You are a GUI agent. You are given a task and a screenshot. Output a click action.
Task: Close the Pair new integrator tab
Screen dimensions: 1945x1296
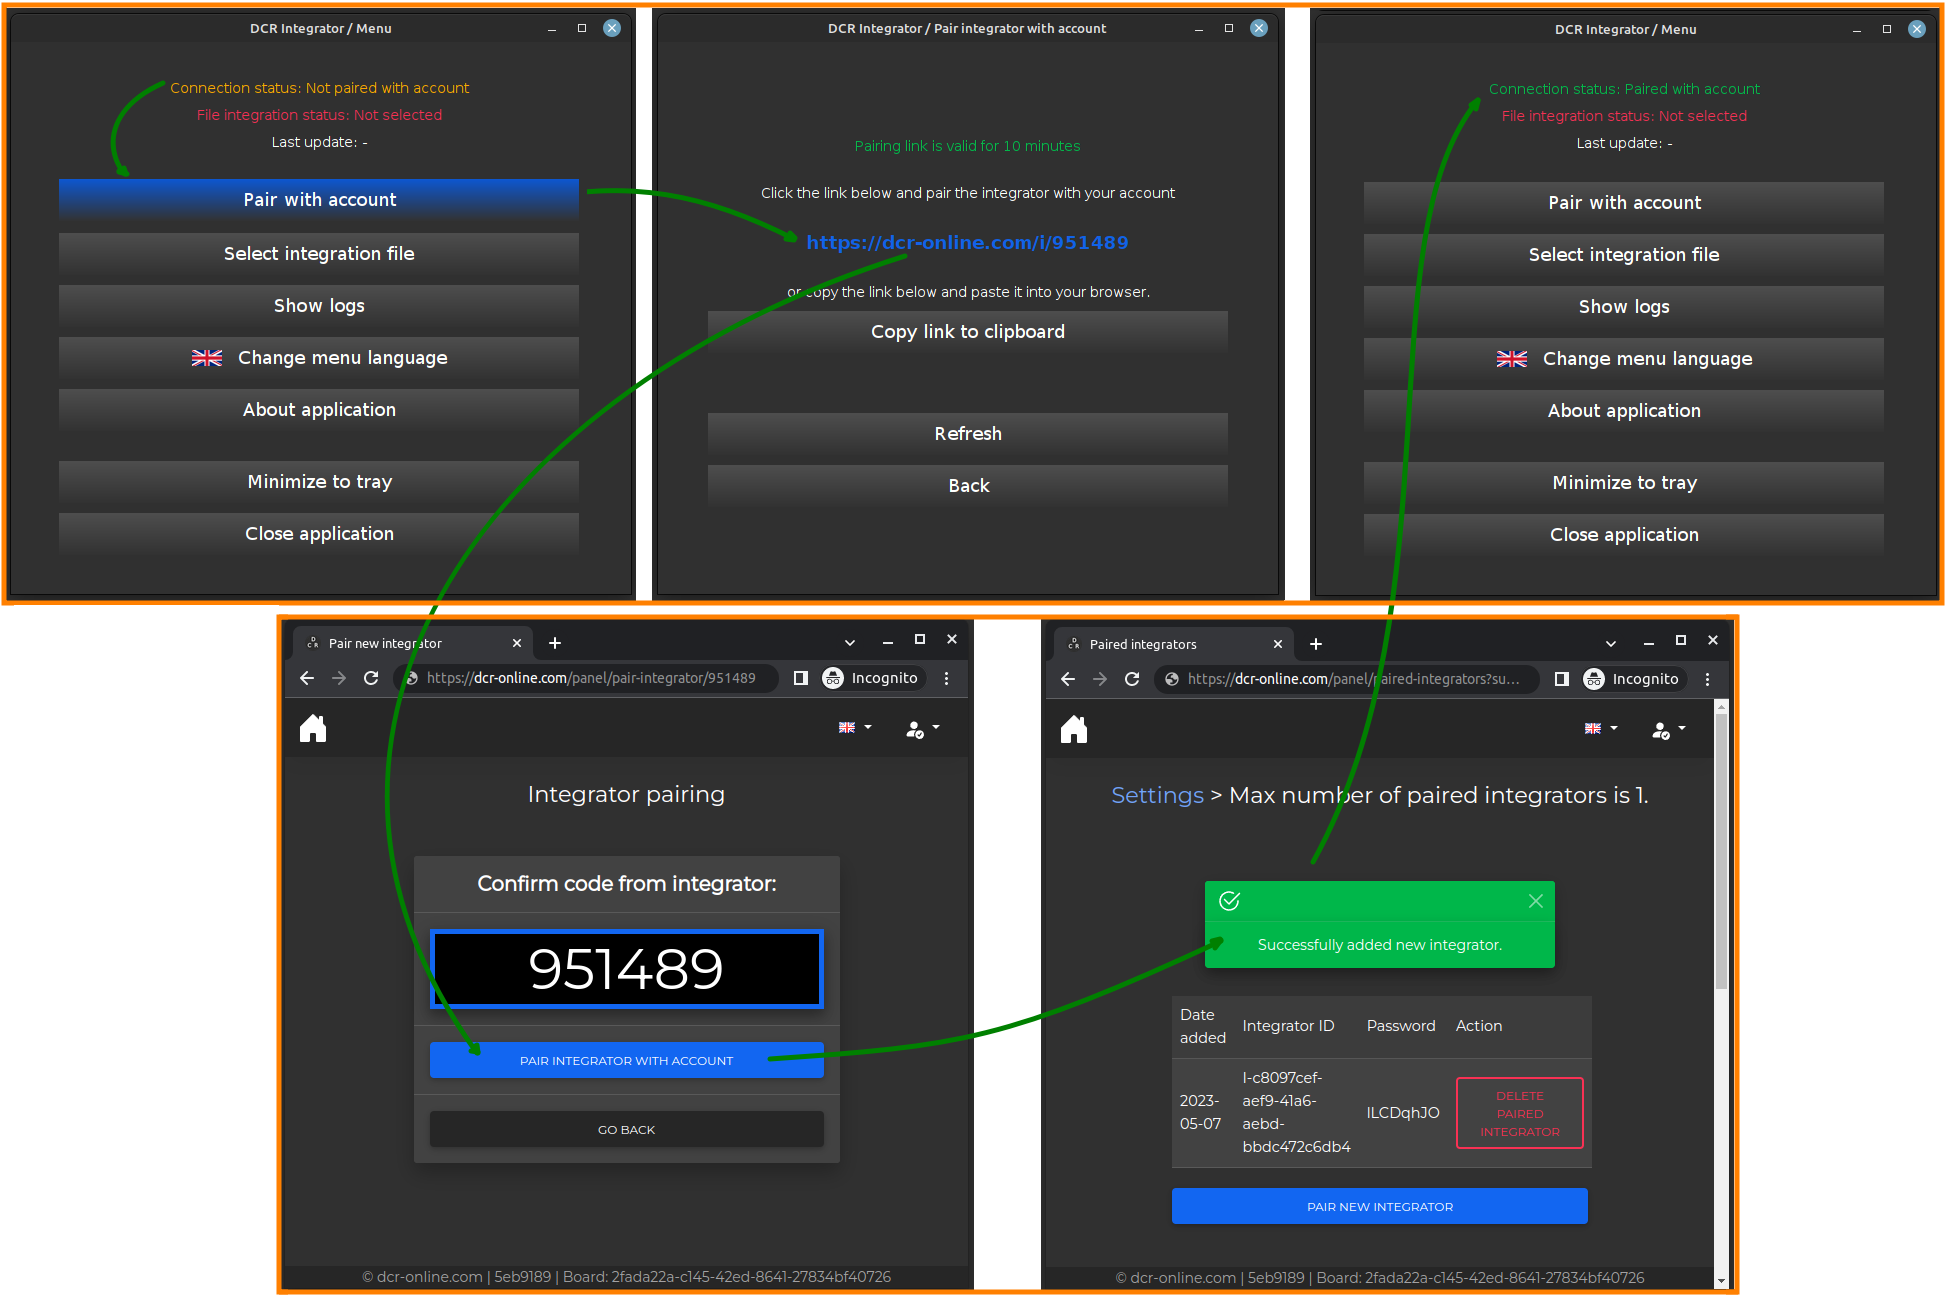coord(517,643)
